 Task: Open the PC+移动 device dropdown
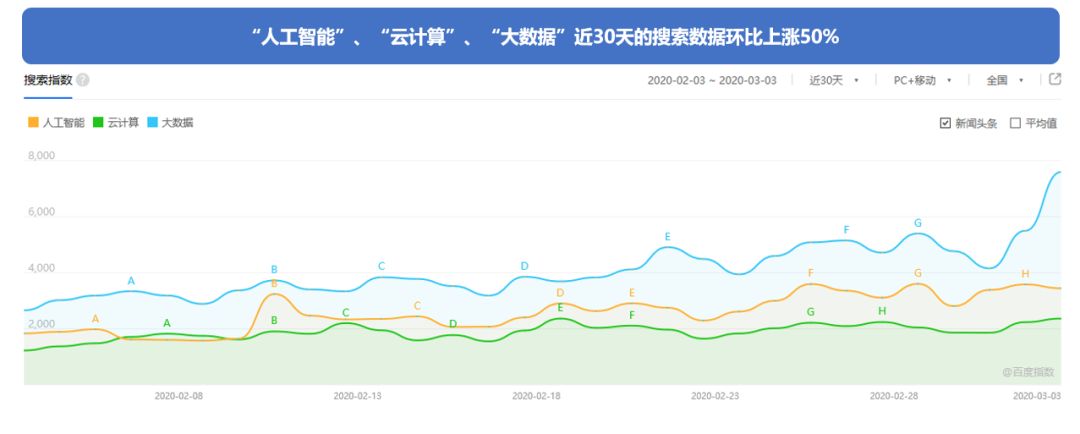tap(922, 80)
